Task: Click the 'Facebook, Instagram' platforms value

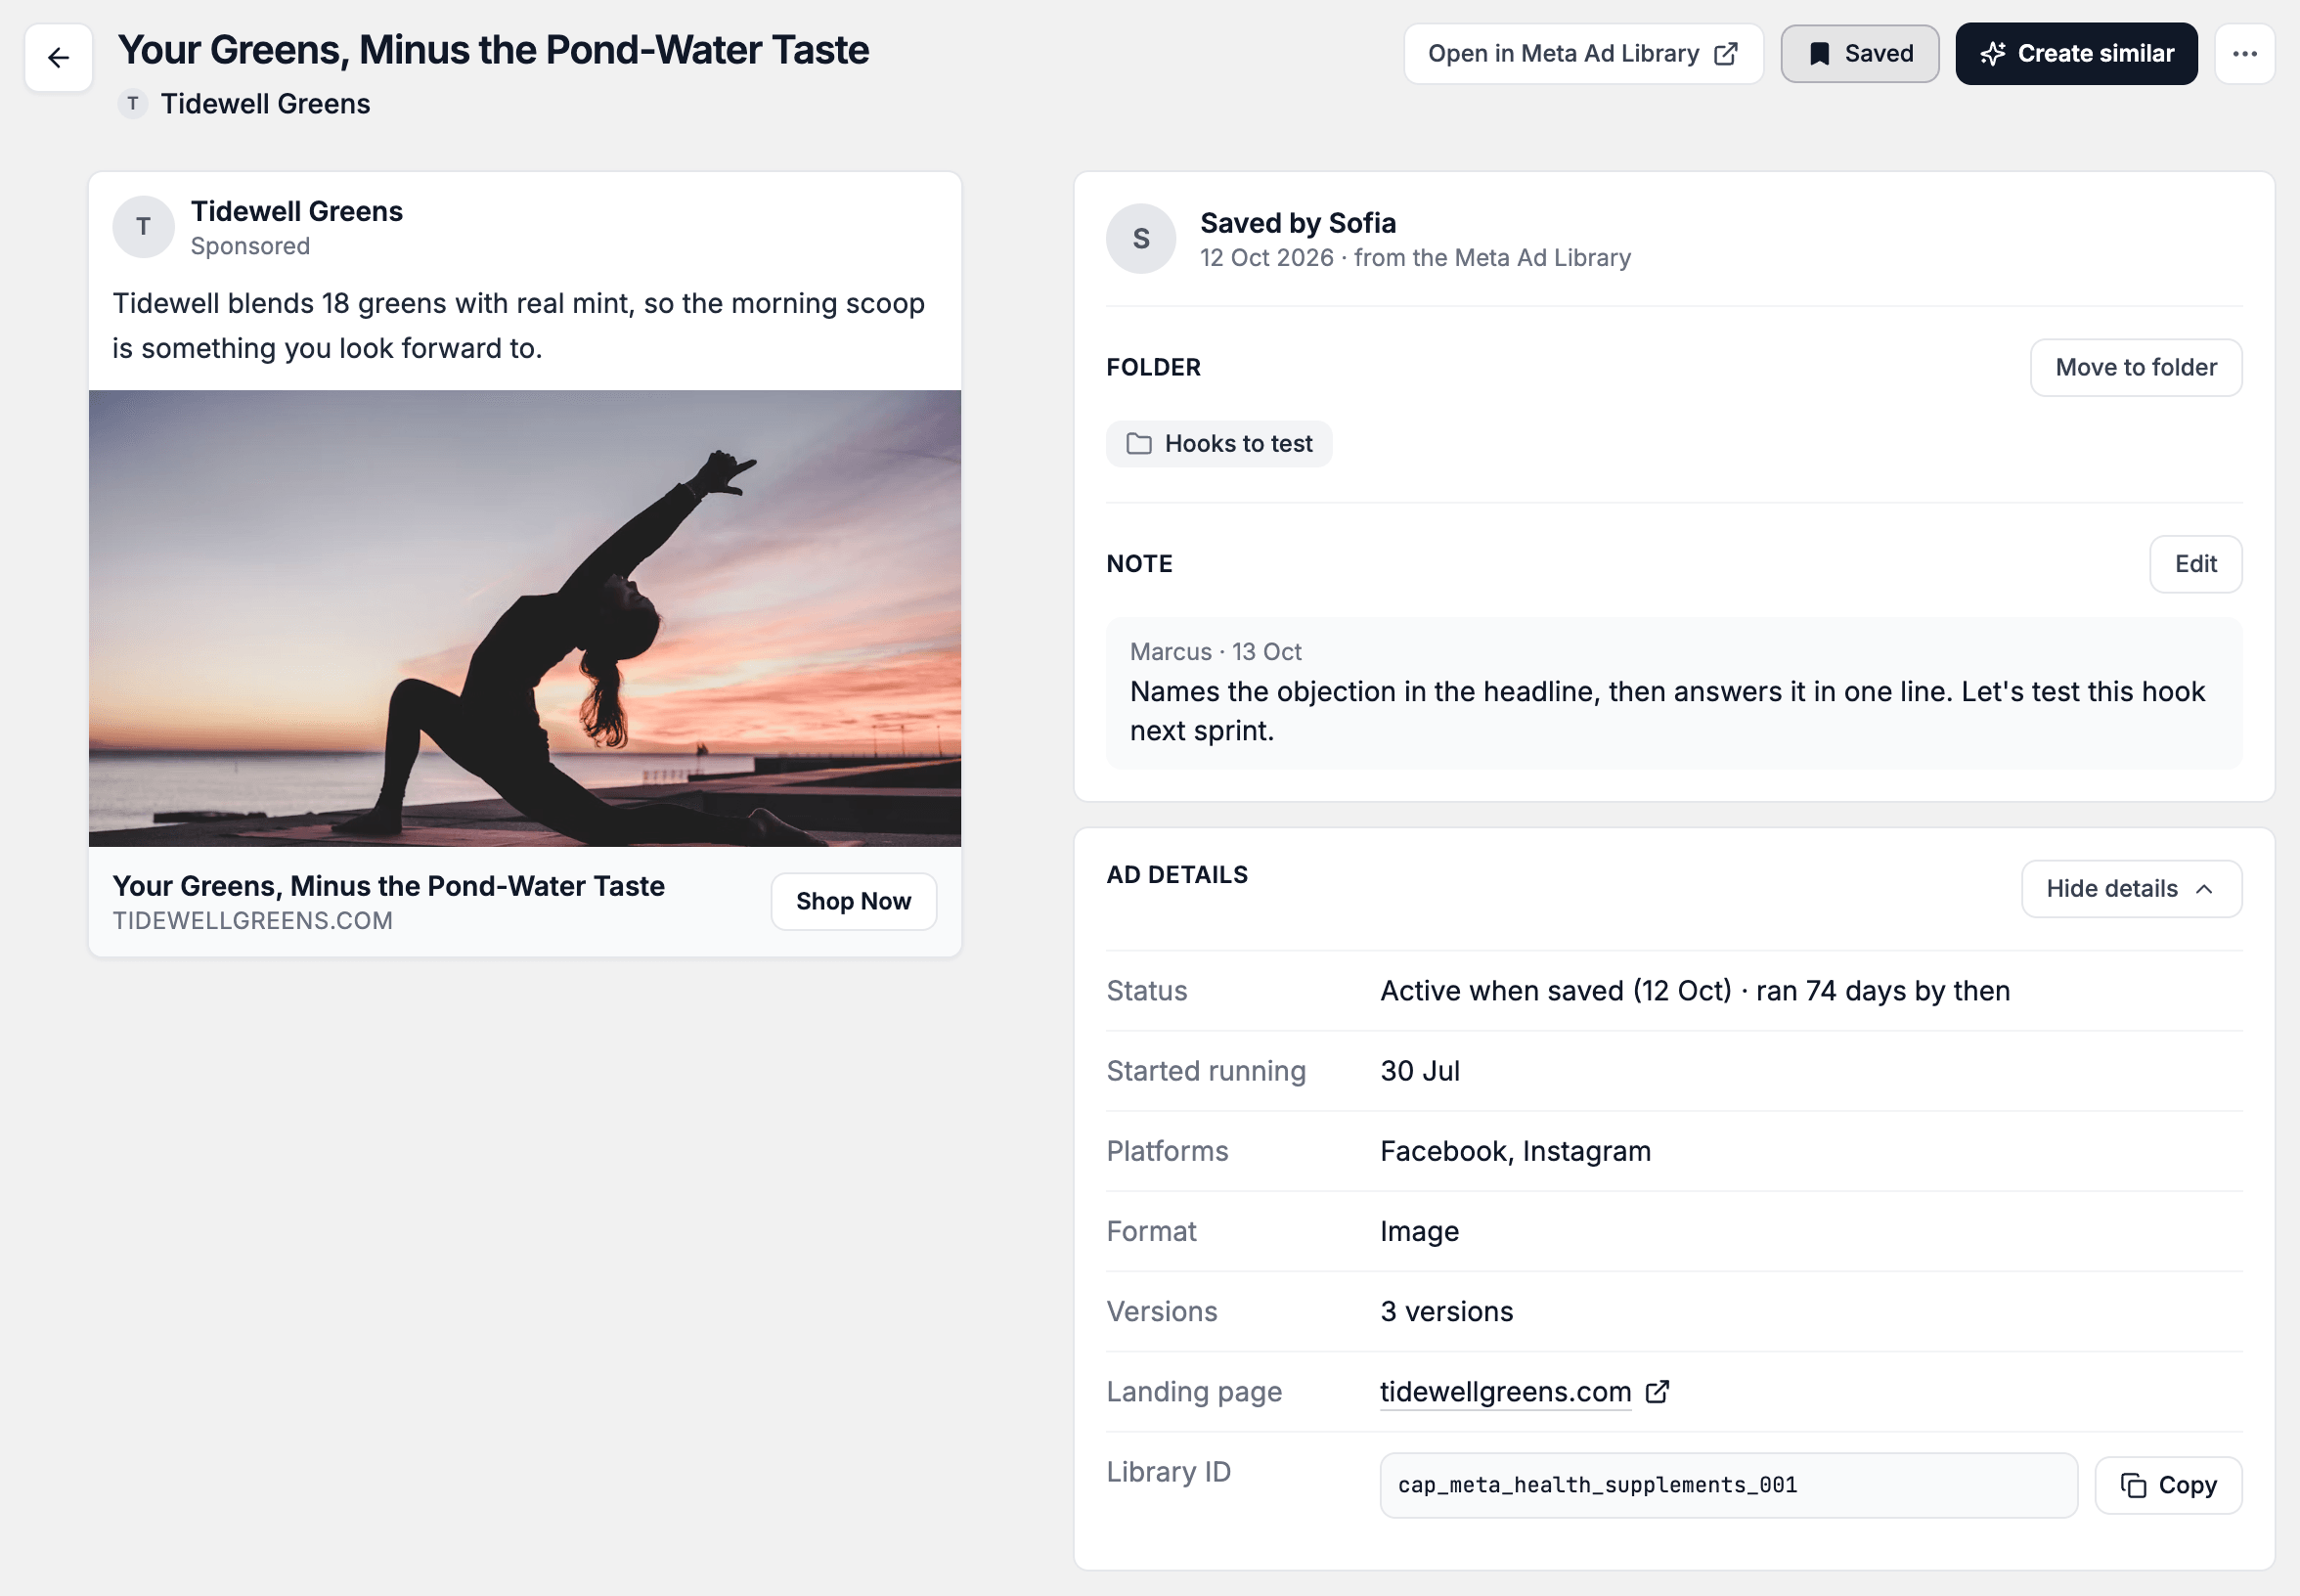Action: click(1515, 1151)
